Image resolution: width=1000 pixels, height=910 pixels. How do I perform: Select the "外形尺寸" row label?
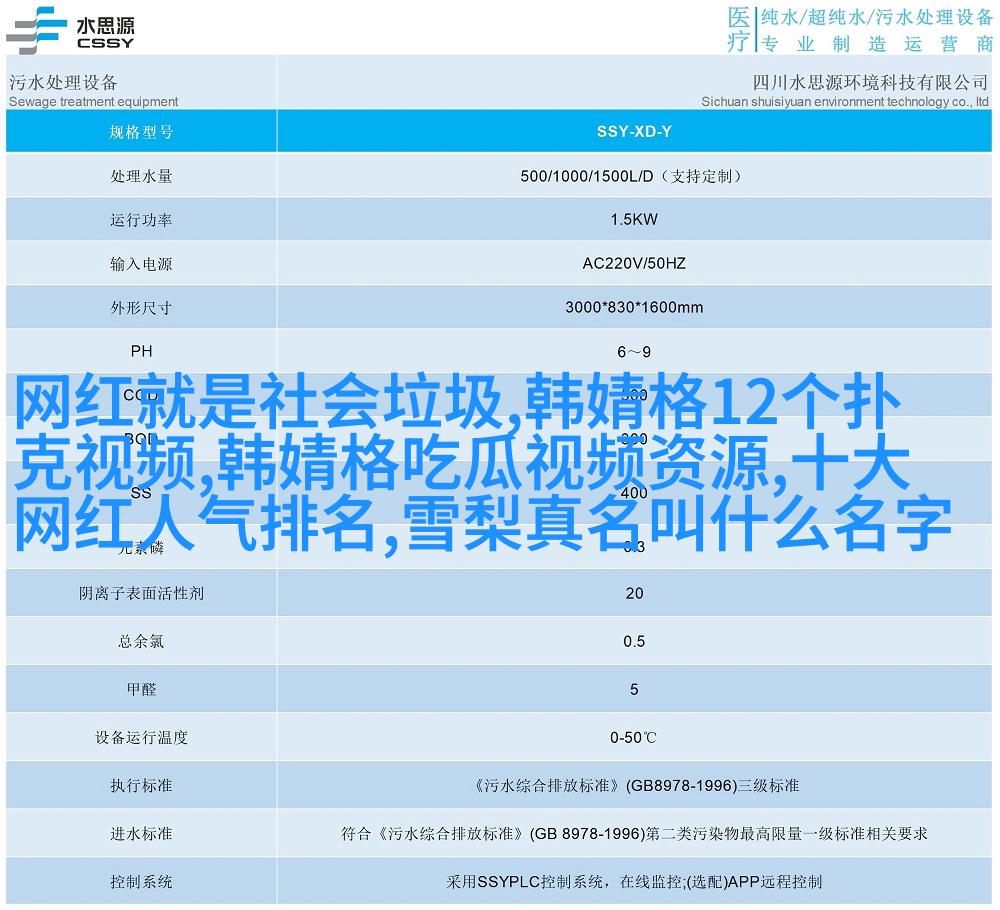[x=141, y=308]
